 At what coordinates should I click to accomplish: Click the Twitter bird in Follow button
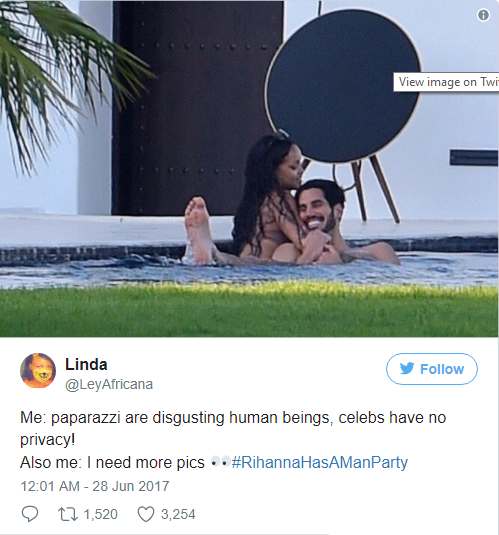click(x=407, y=368)
